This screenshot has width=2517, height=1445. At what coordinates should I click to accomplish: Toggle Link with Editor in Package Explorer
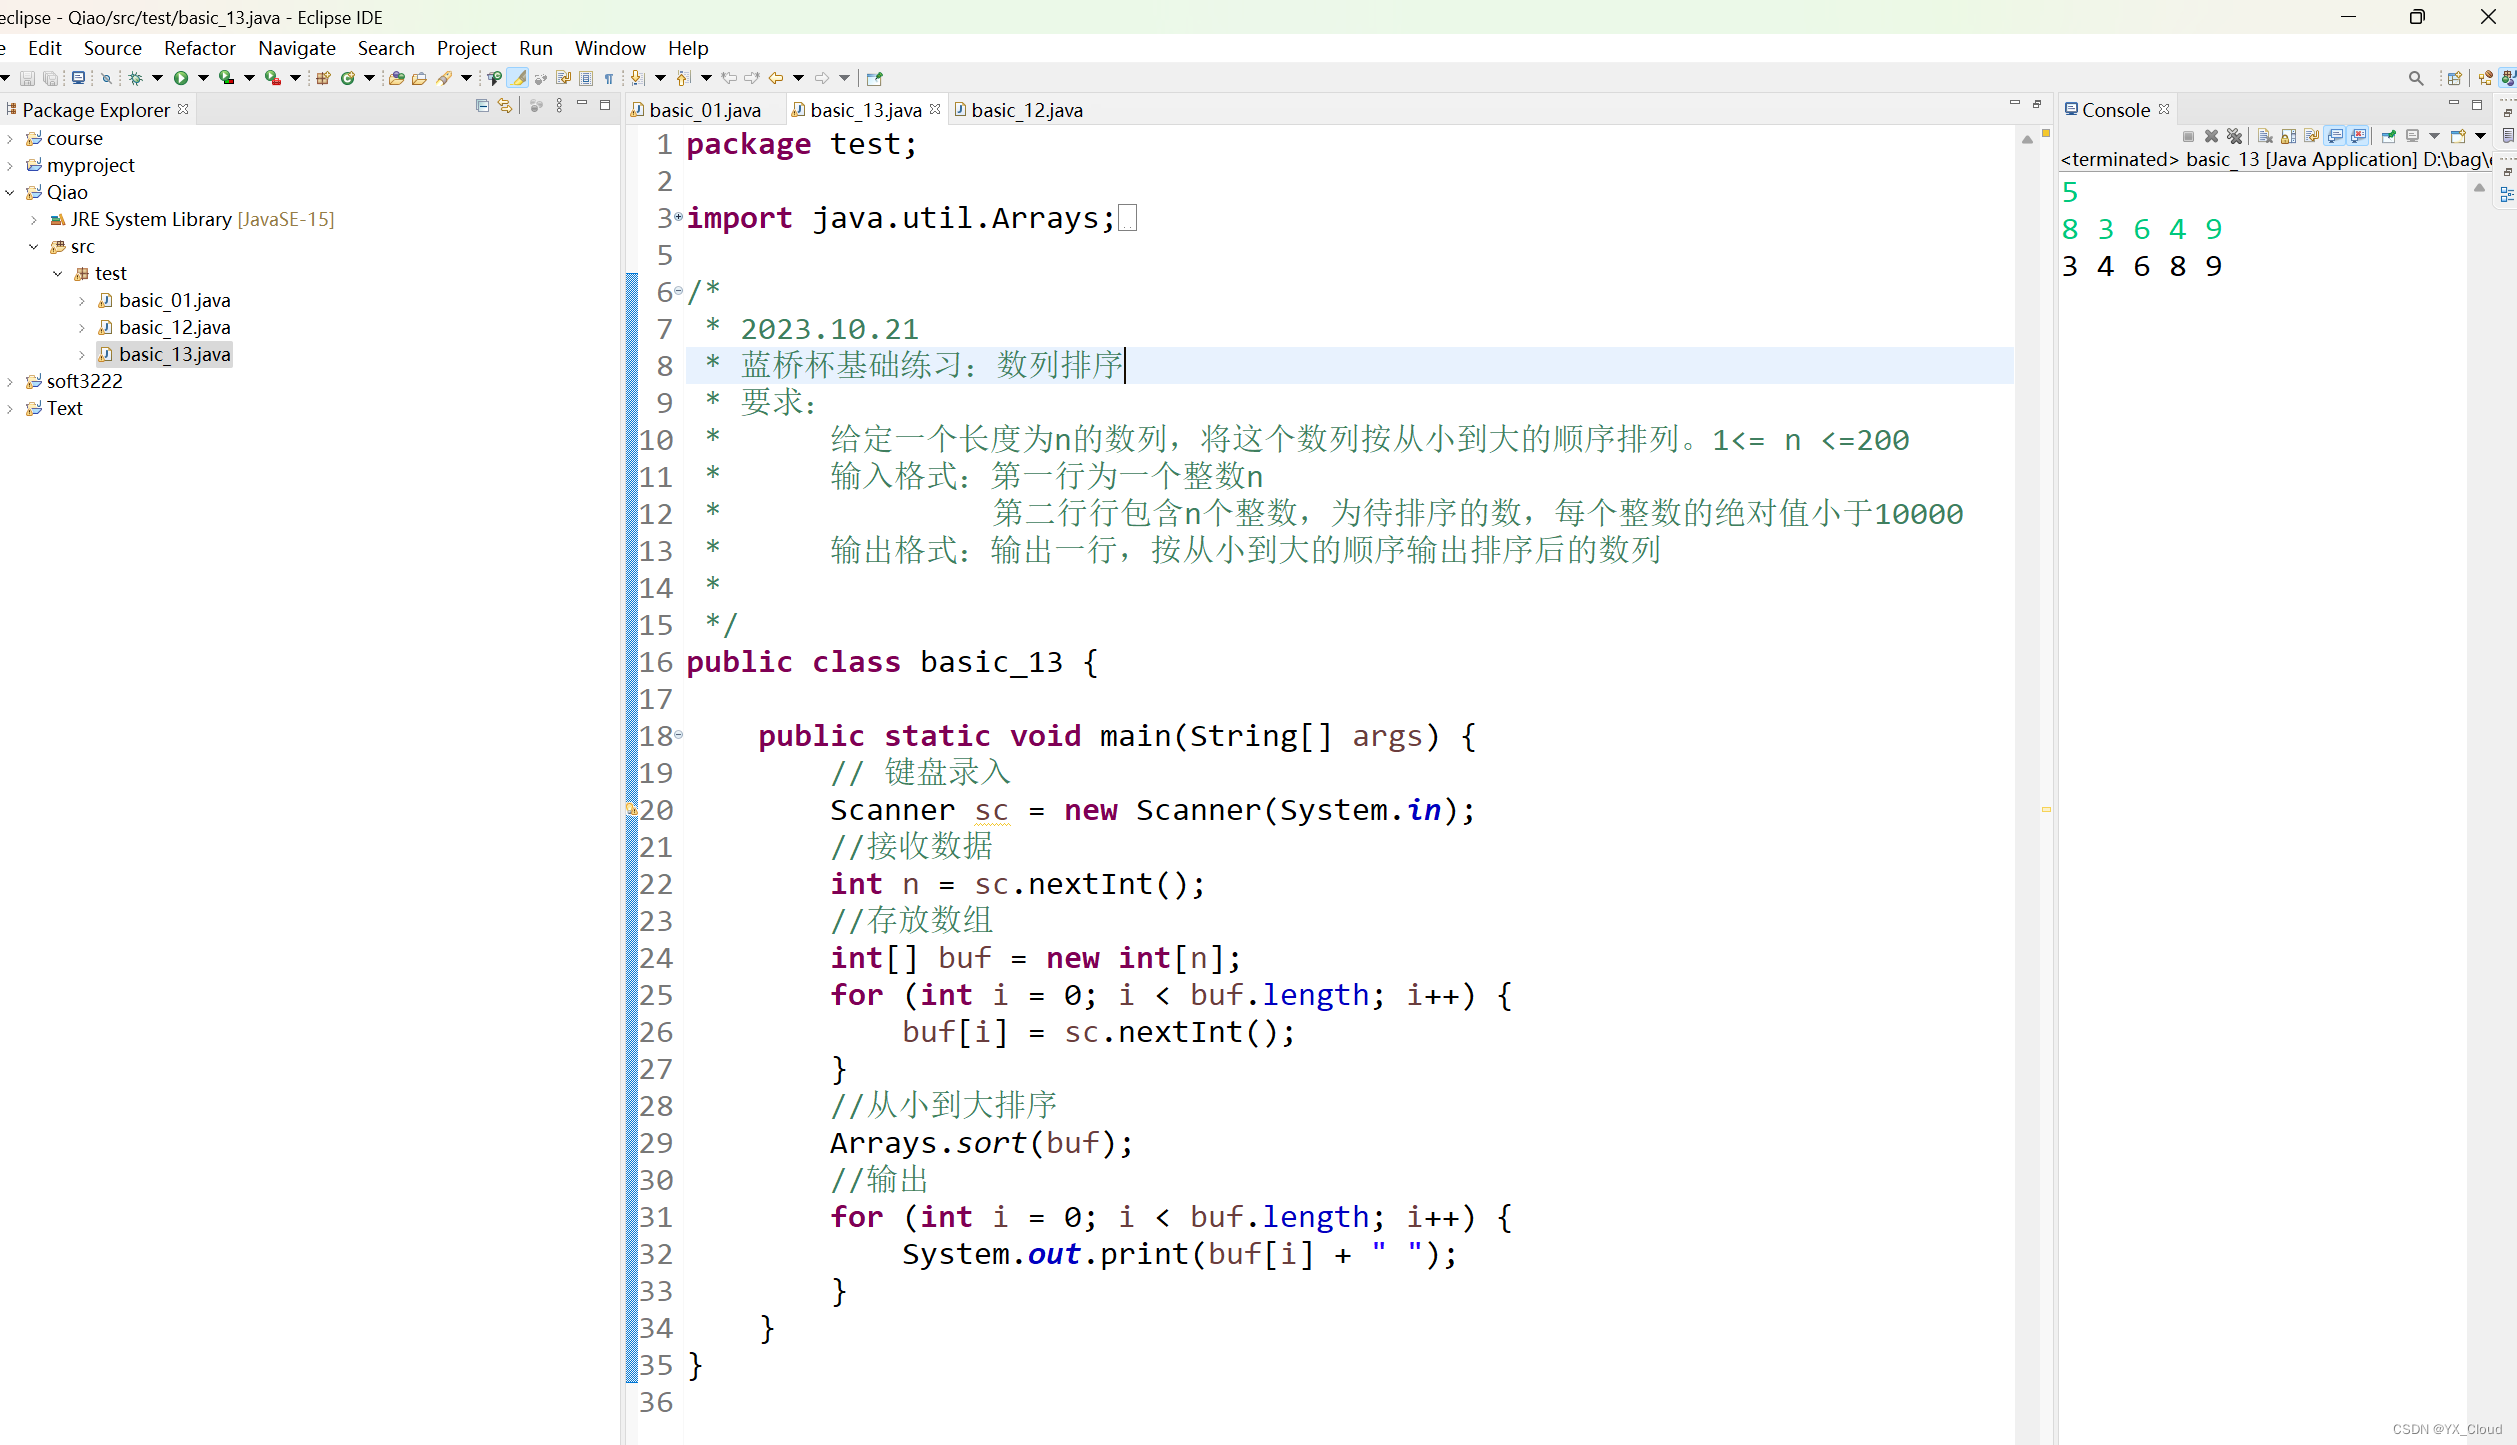(x=505, y=105)
